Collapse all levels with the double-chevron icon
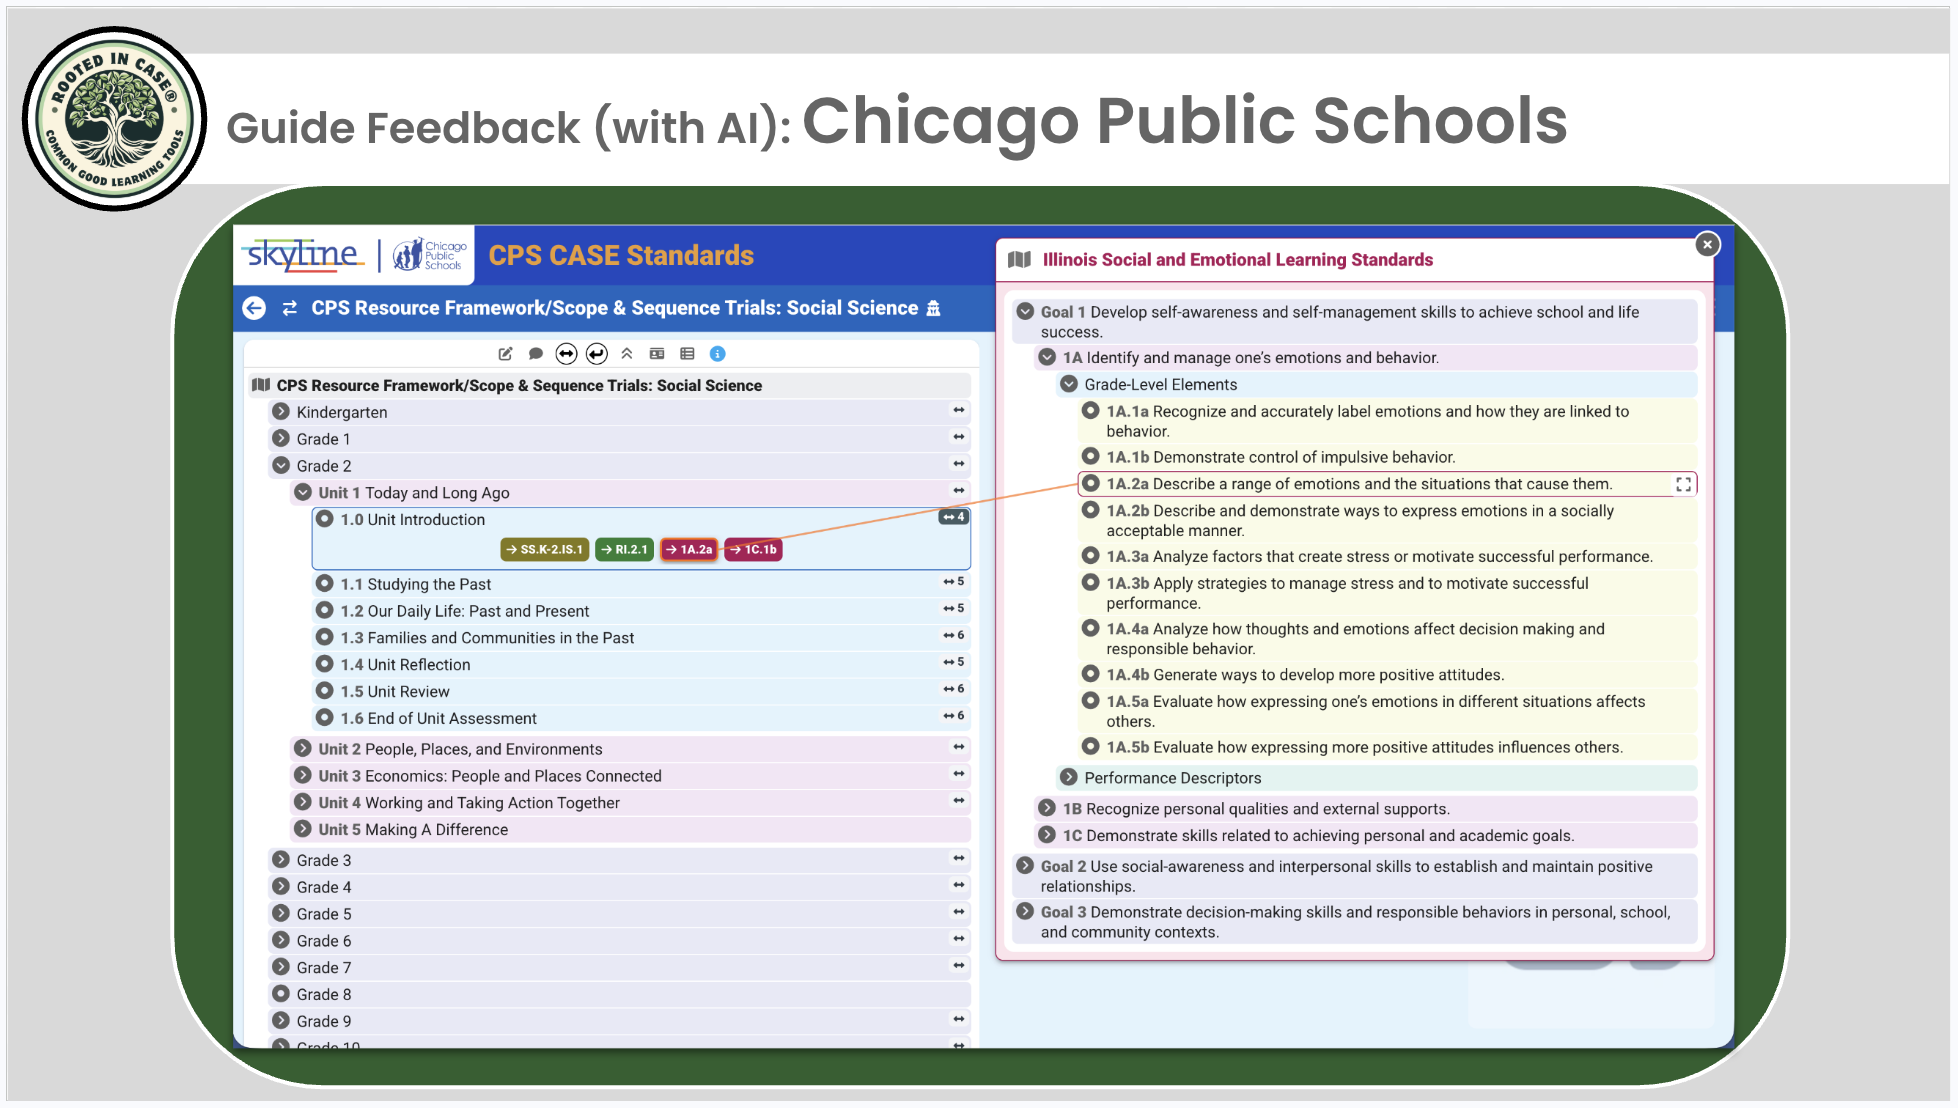The image size is (1958, 1108). point(627,354)
